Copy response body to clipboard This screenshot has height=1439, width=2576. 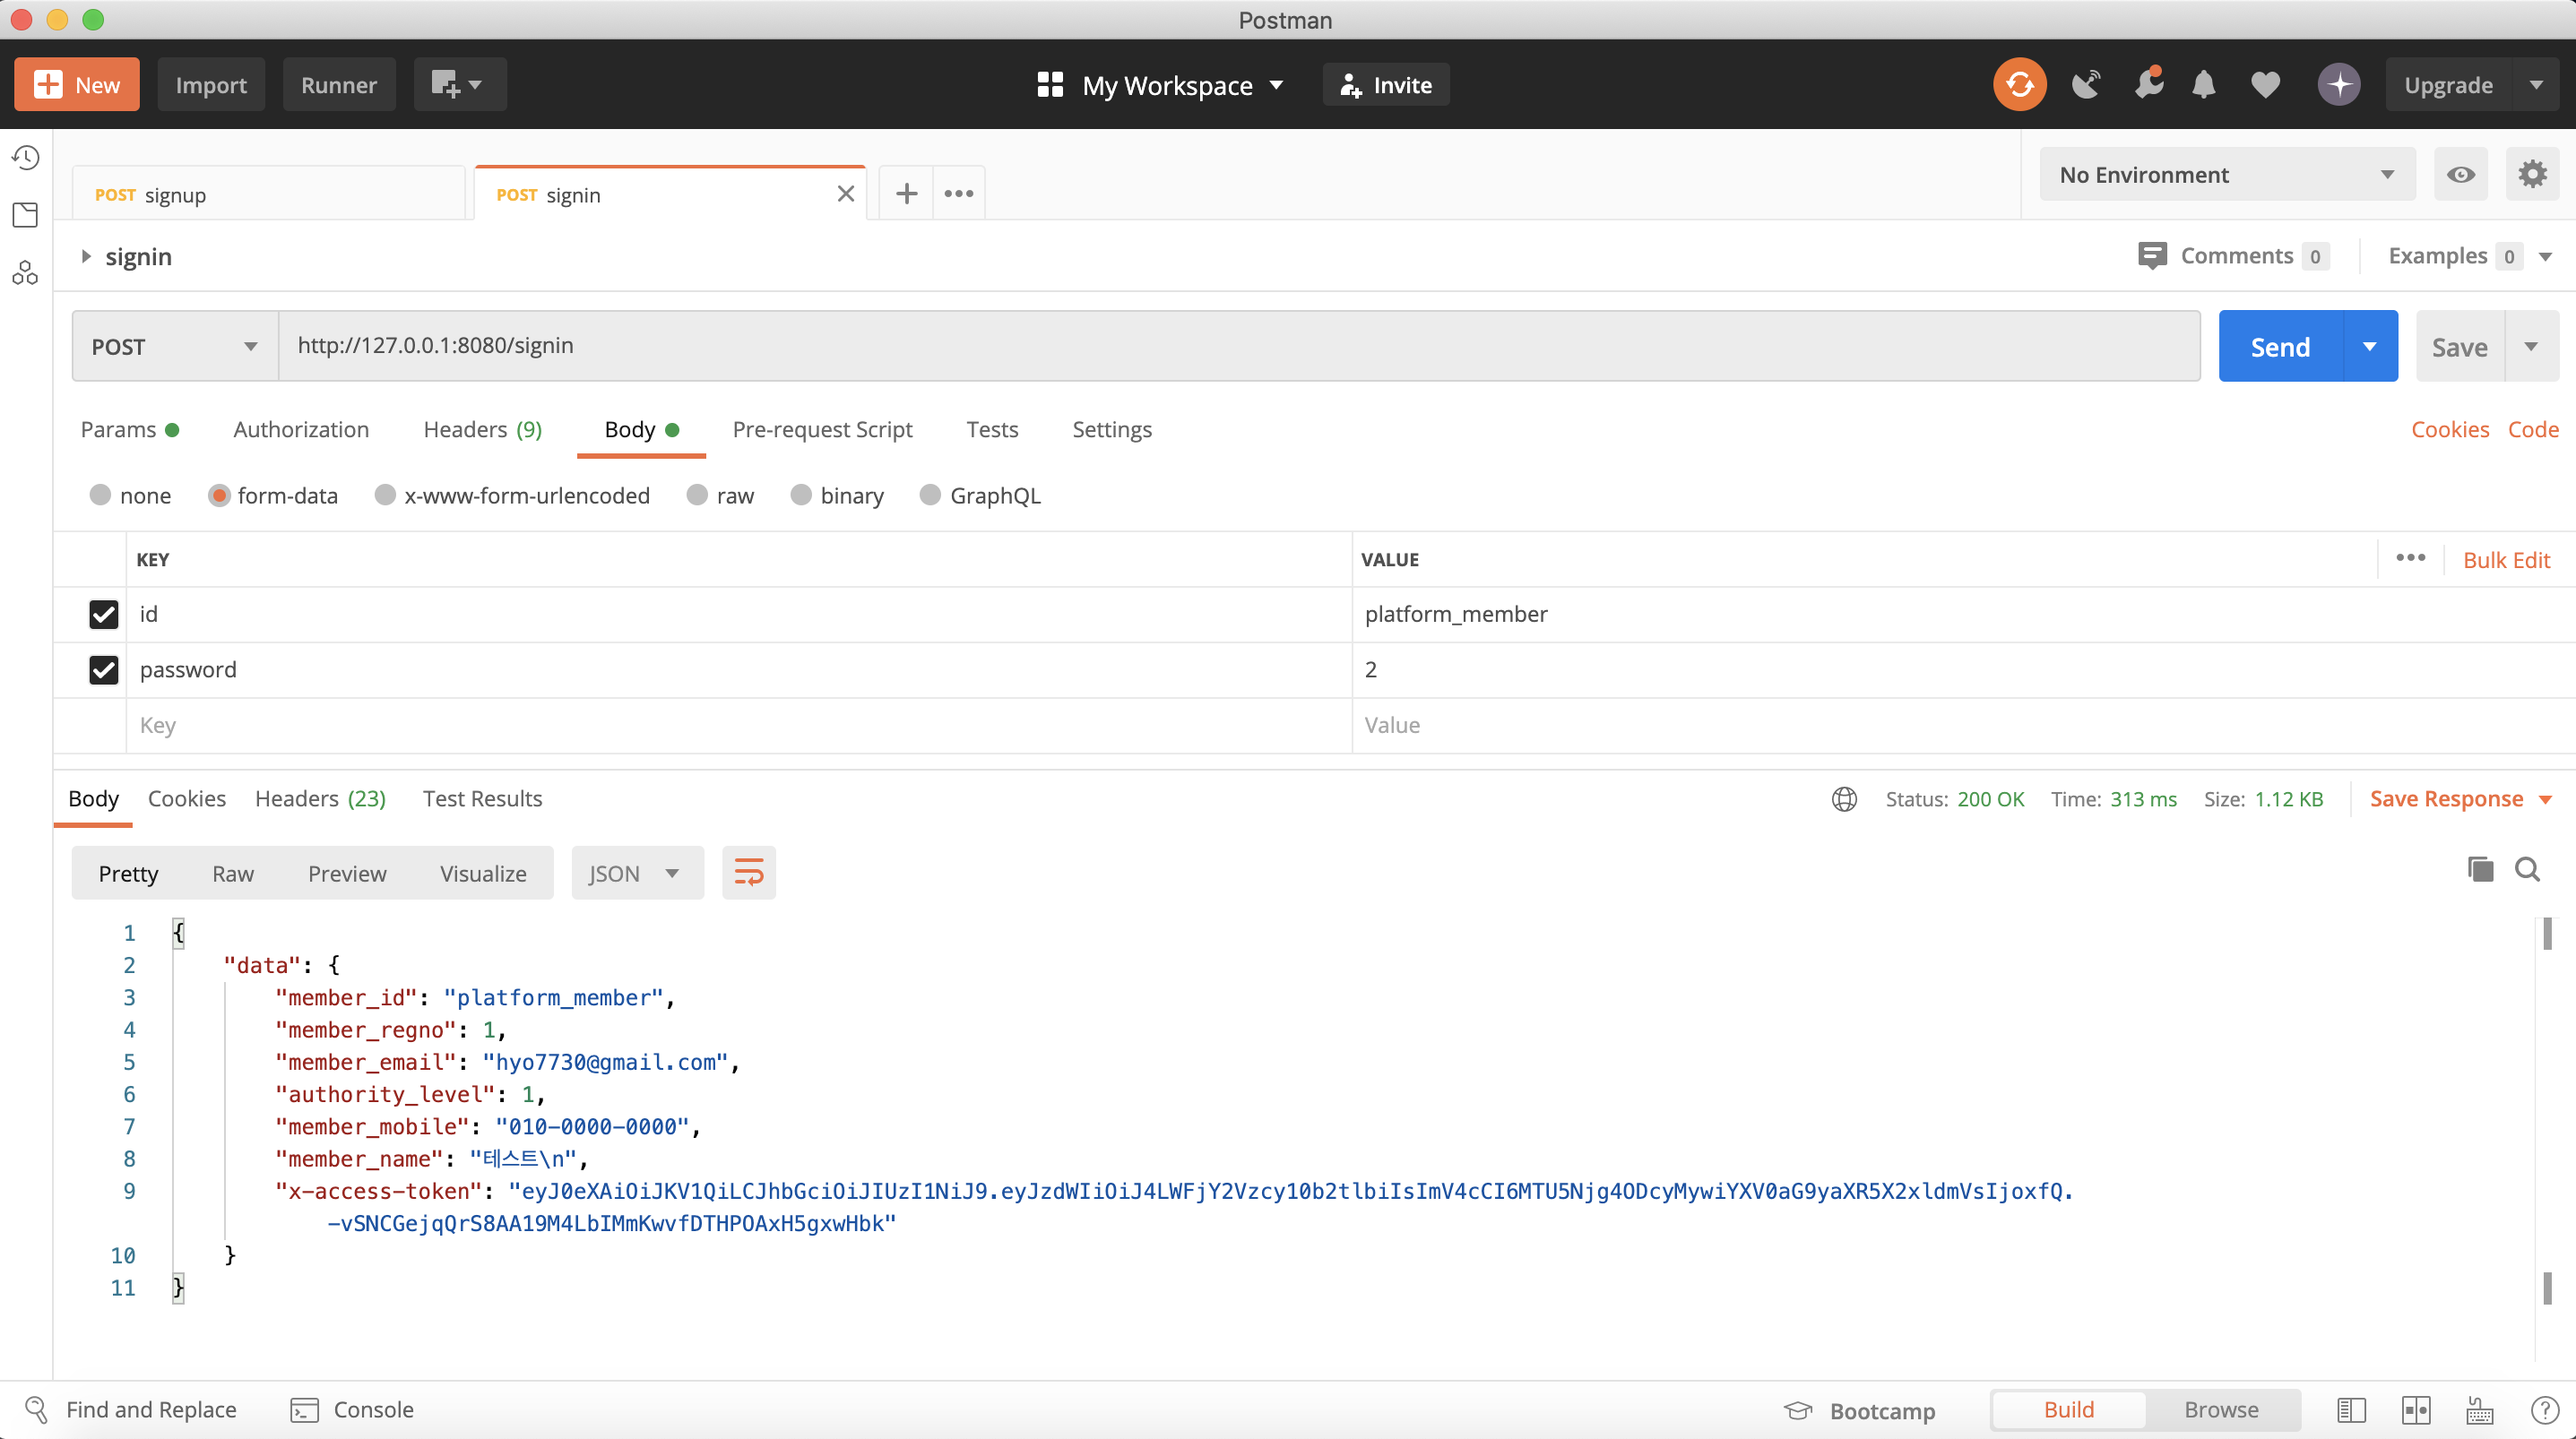point(2480,870)
